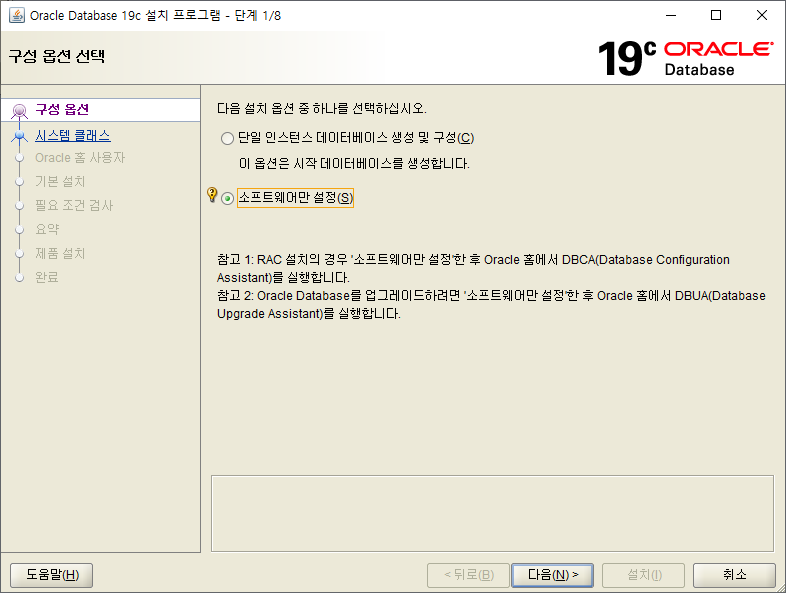The image size is (786, 593).
Task: Click the message area box at bottom
Action: coord(492,513)
